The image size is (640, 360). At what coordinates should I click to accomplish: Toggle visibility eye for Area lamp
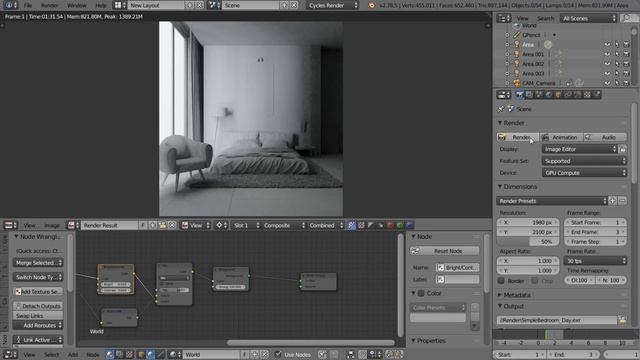(607, 44)
